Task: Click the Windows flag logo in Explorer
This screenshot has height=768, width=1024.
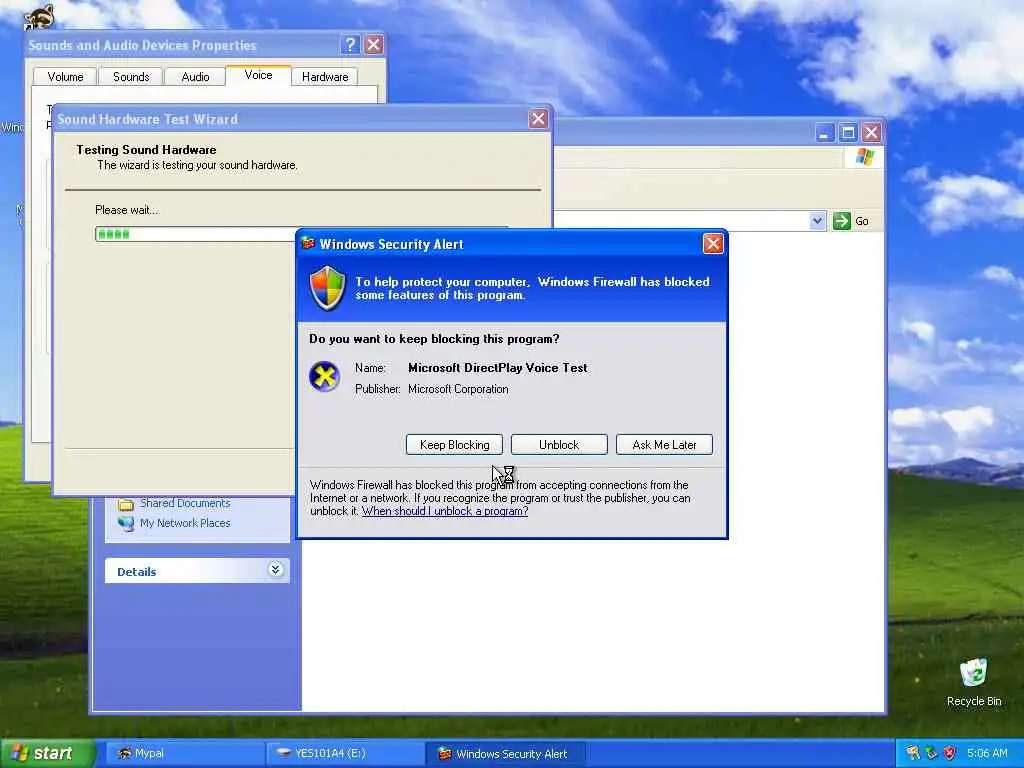Action: [865, 157]
